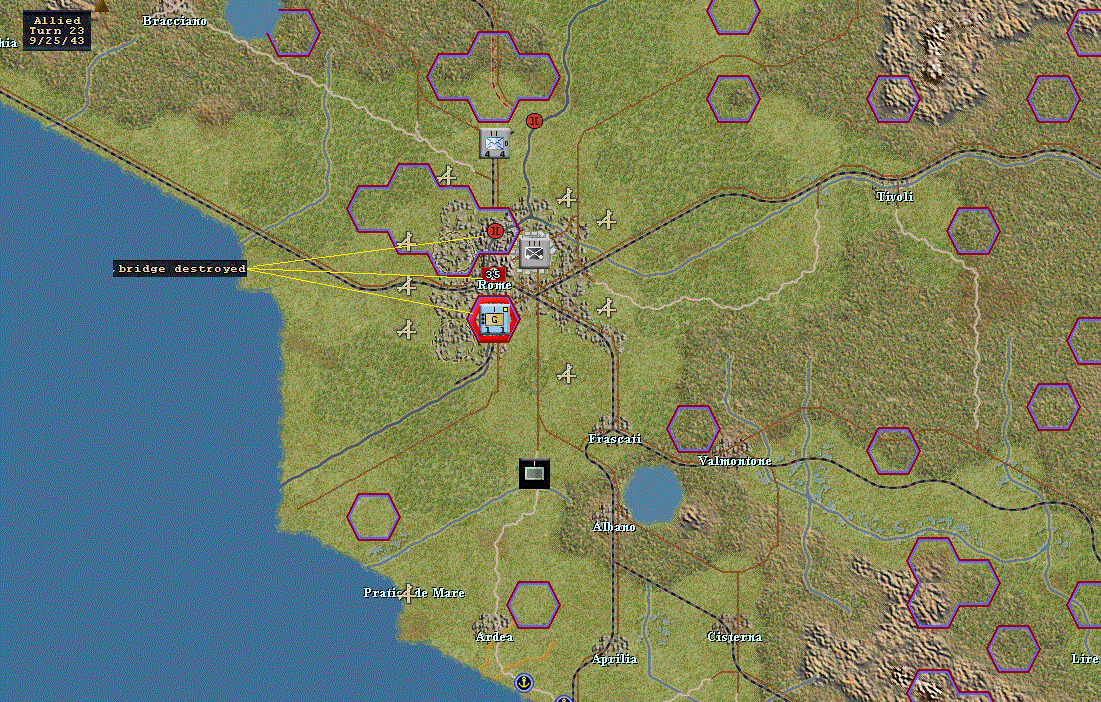1101x702 pixels.
Task: Click the Allied Turn 23 date box
Action: (58, 31)
